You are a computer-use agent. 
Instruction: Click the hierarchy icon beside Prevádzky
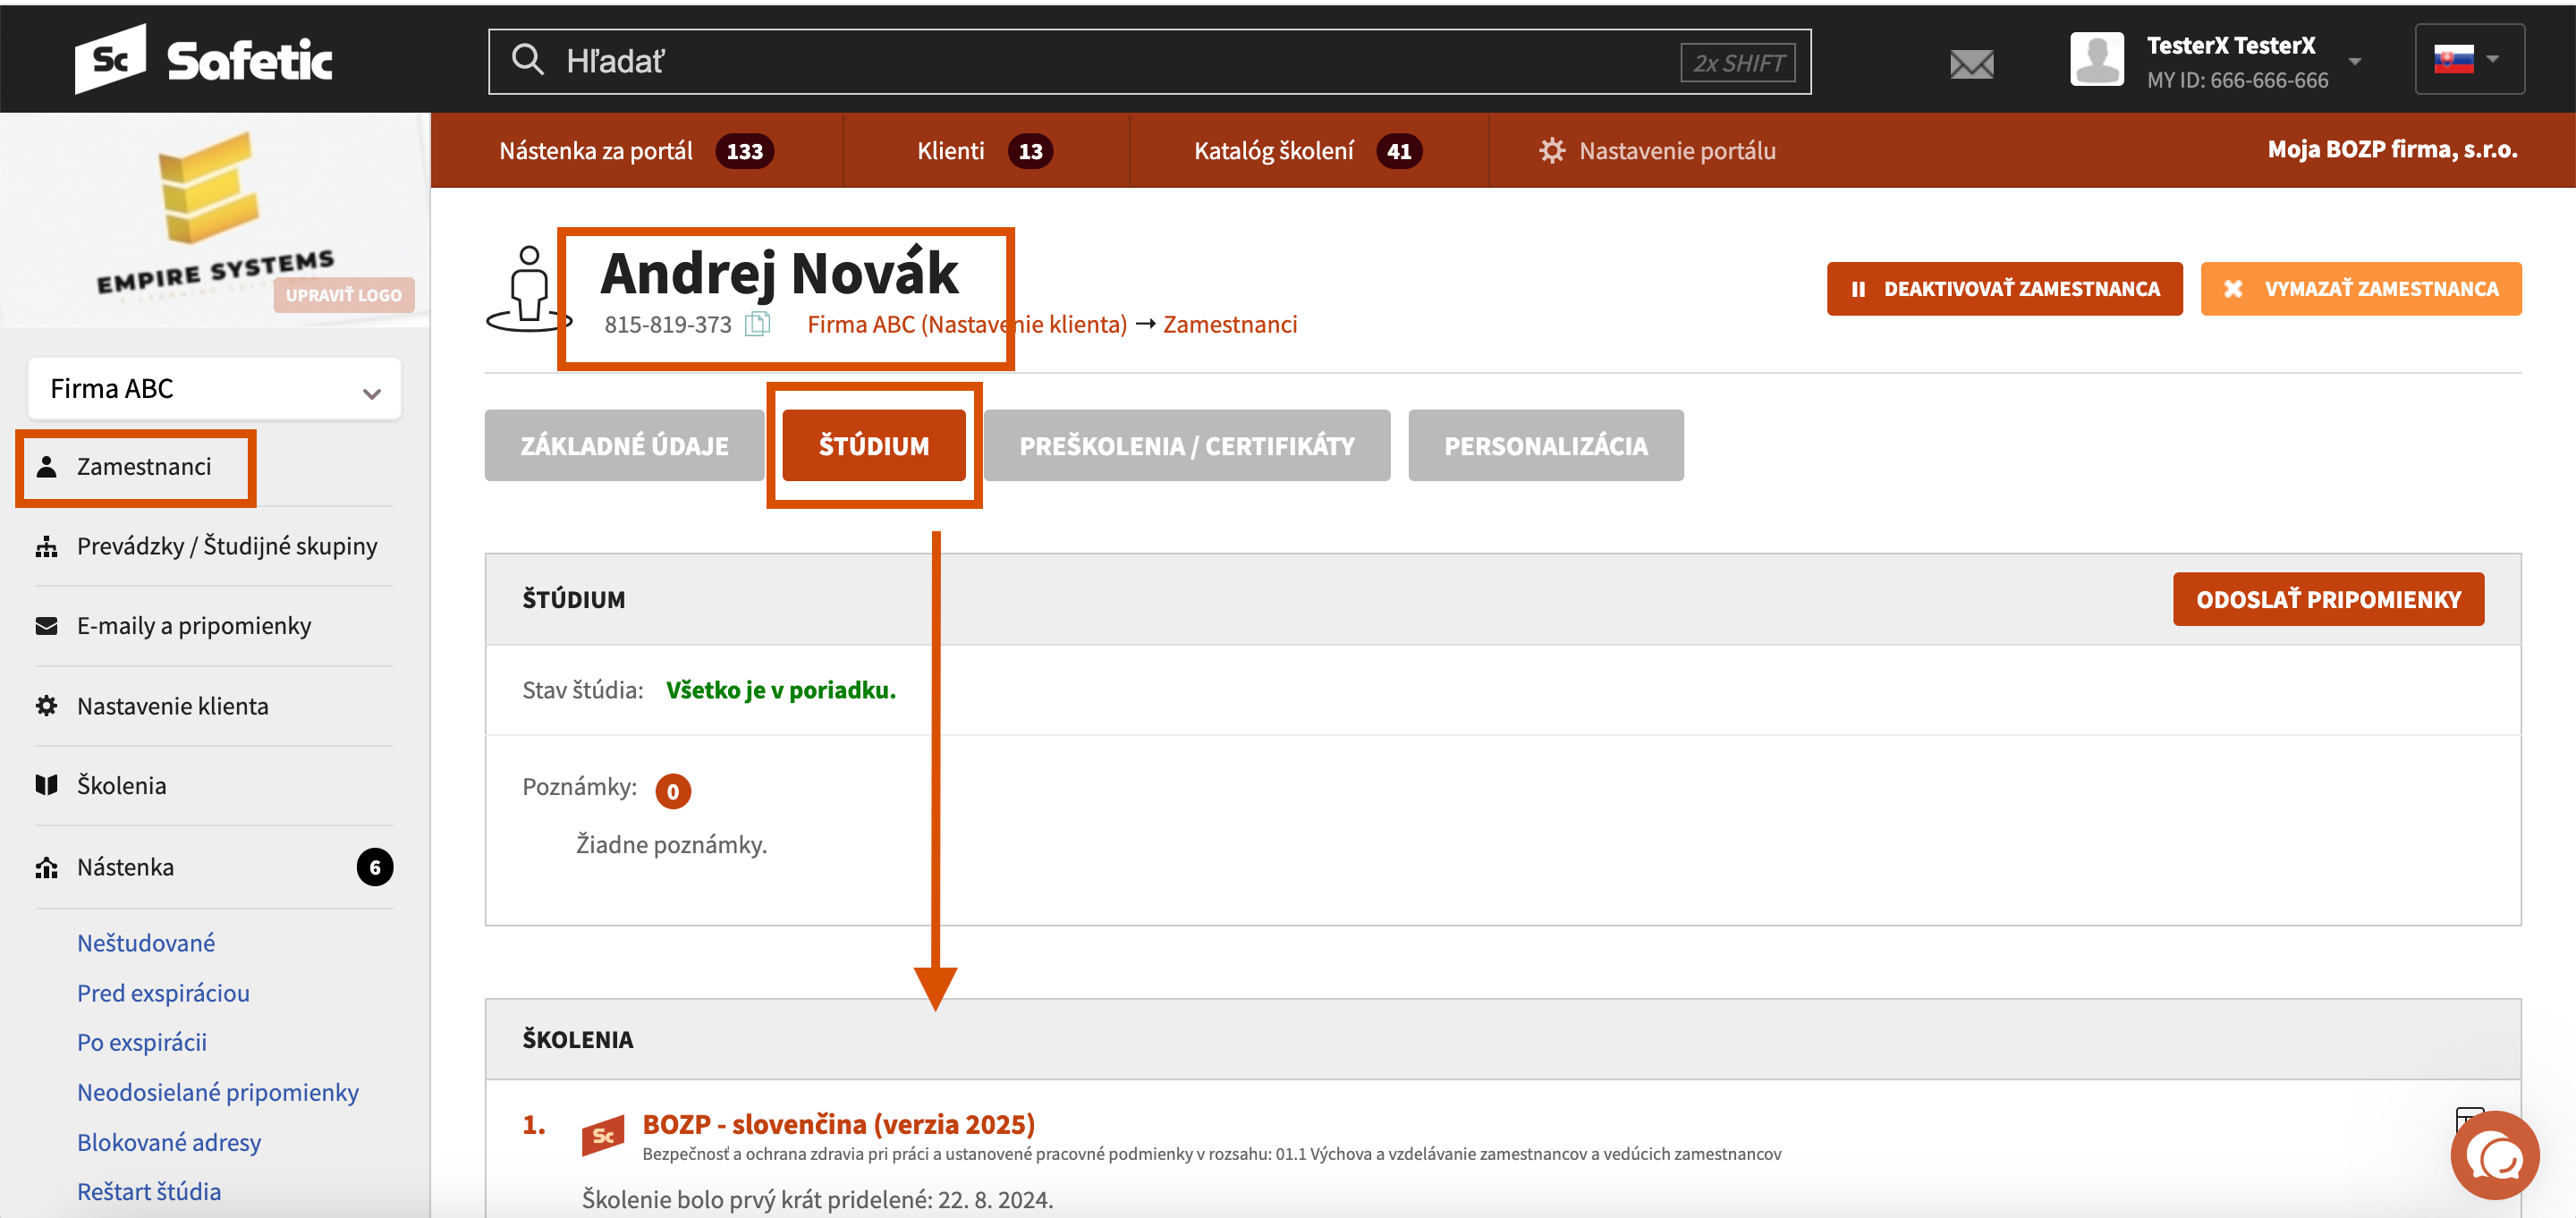46,546
